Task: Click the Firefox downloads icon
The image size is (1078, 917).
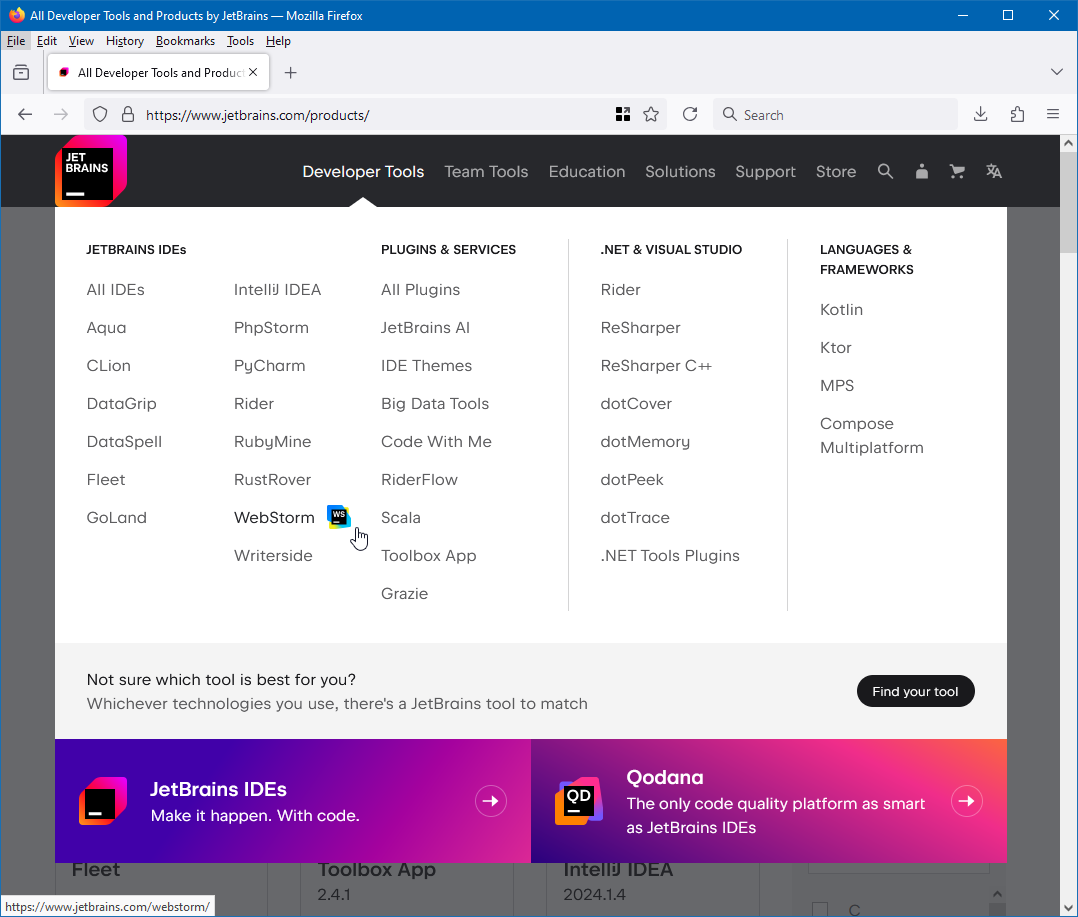Action: (980, 114)
